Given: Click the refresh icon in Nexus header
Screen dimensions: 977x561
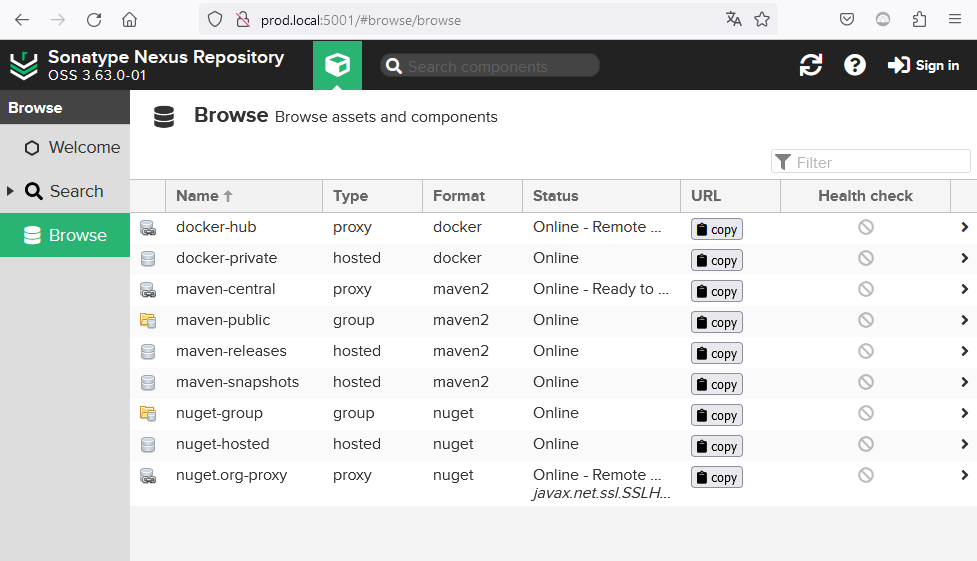Looking at the screenshot, I should (x=811, y=65).
